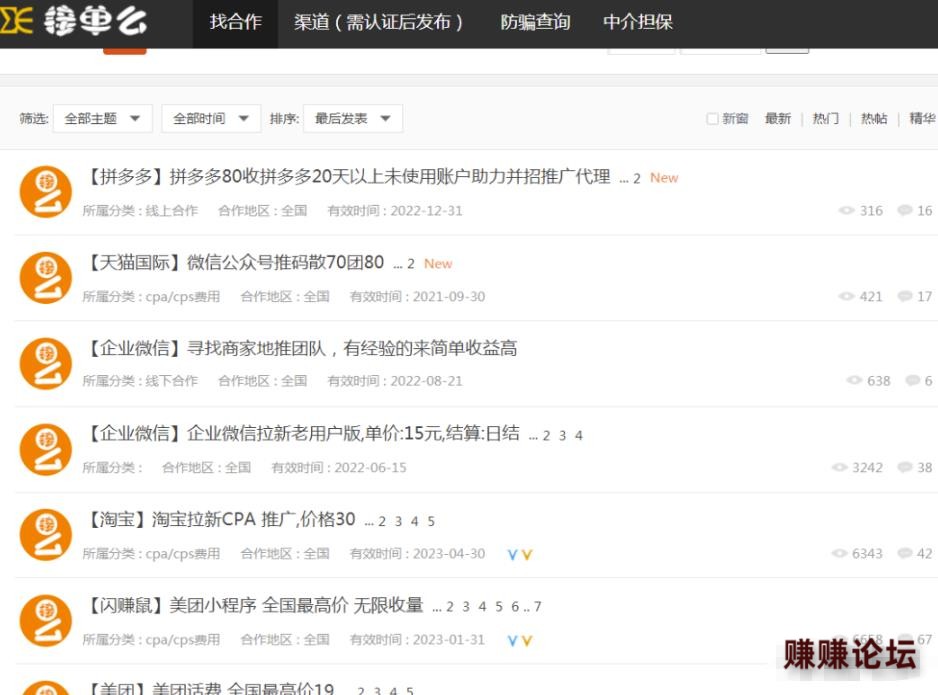The image size is (938, 695).
Task: Click view icon on 企业微信拉新老用户版 post
Action: [840, 467]
